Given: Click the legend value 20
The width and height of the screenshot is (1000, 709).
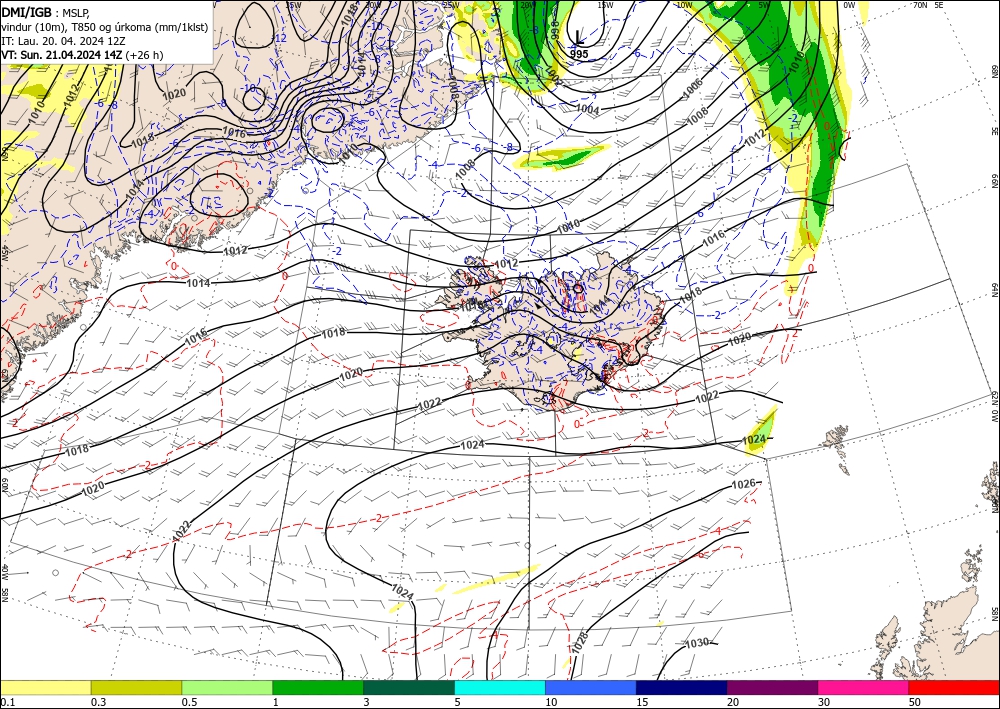Looking at the screenshot, I should [x=733, y=702].
